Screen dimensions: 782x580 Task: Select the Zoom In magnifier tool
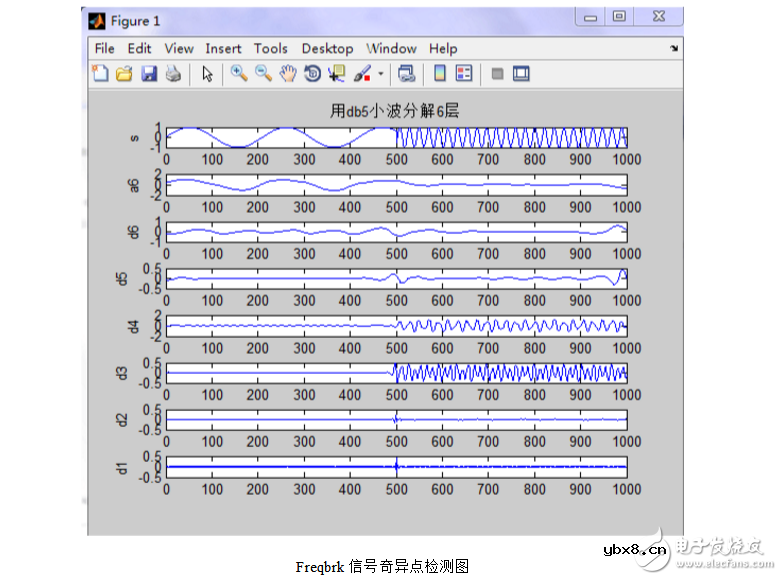(239, 74)
